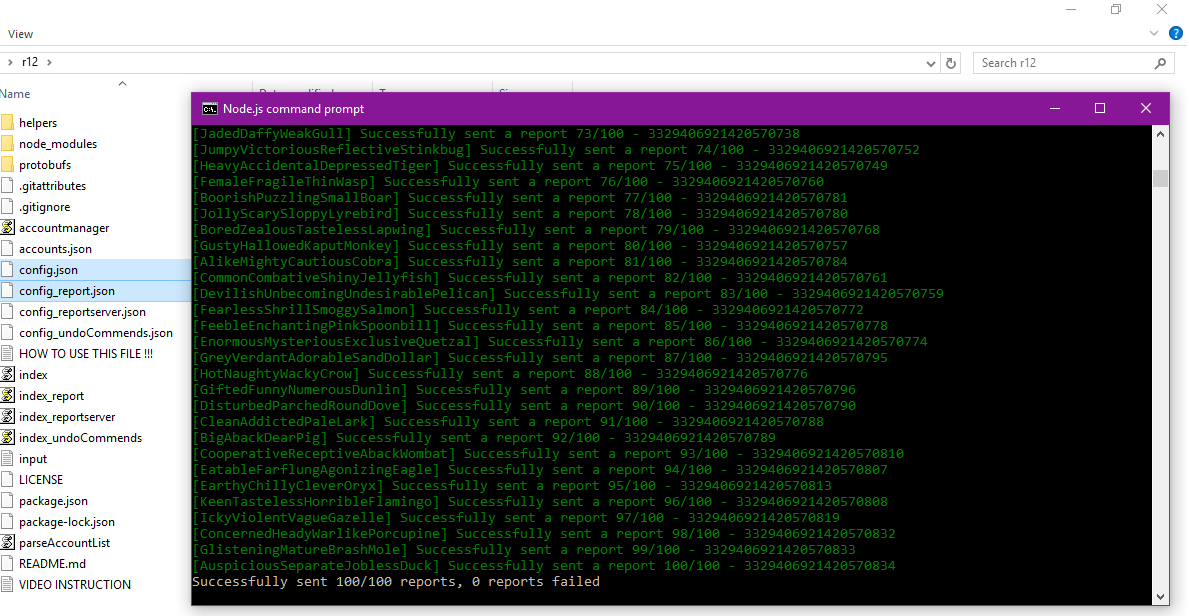Click the HeavyAccidentalDepressedTiger report line
This screenshot has height=616, width=1189.
click(539, 165)
